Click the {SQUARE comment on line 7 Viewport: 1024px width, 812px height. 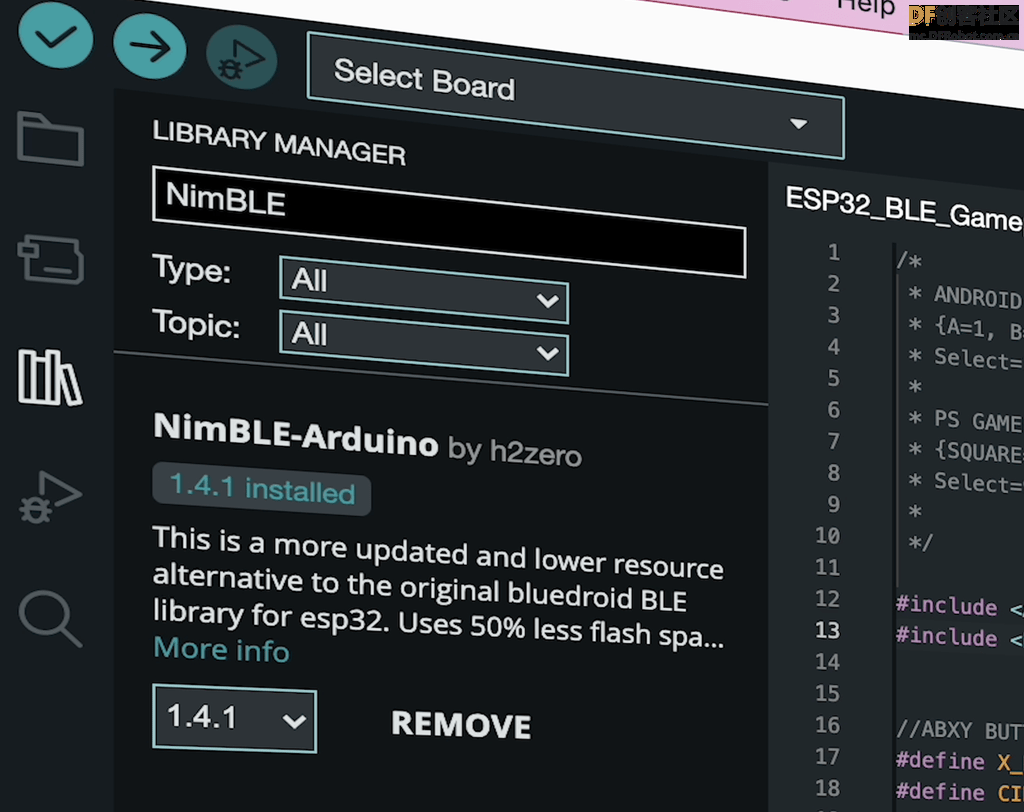click(x=978, y=451)
